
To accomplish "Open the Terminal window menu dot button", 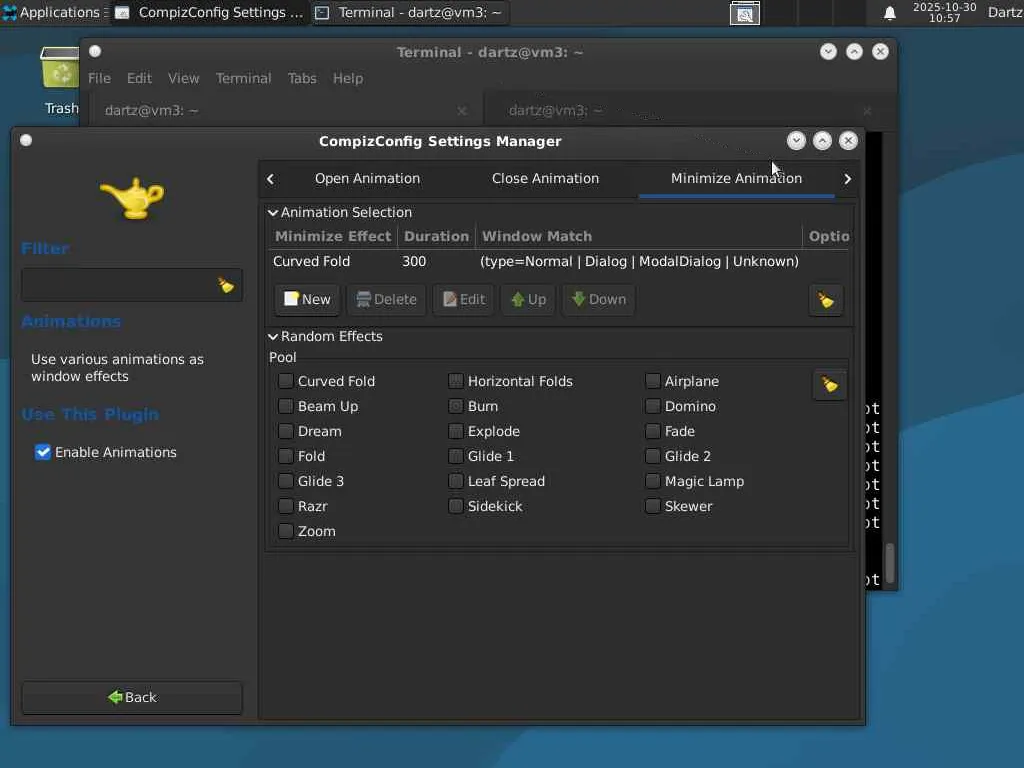I will pos(95,51).
